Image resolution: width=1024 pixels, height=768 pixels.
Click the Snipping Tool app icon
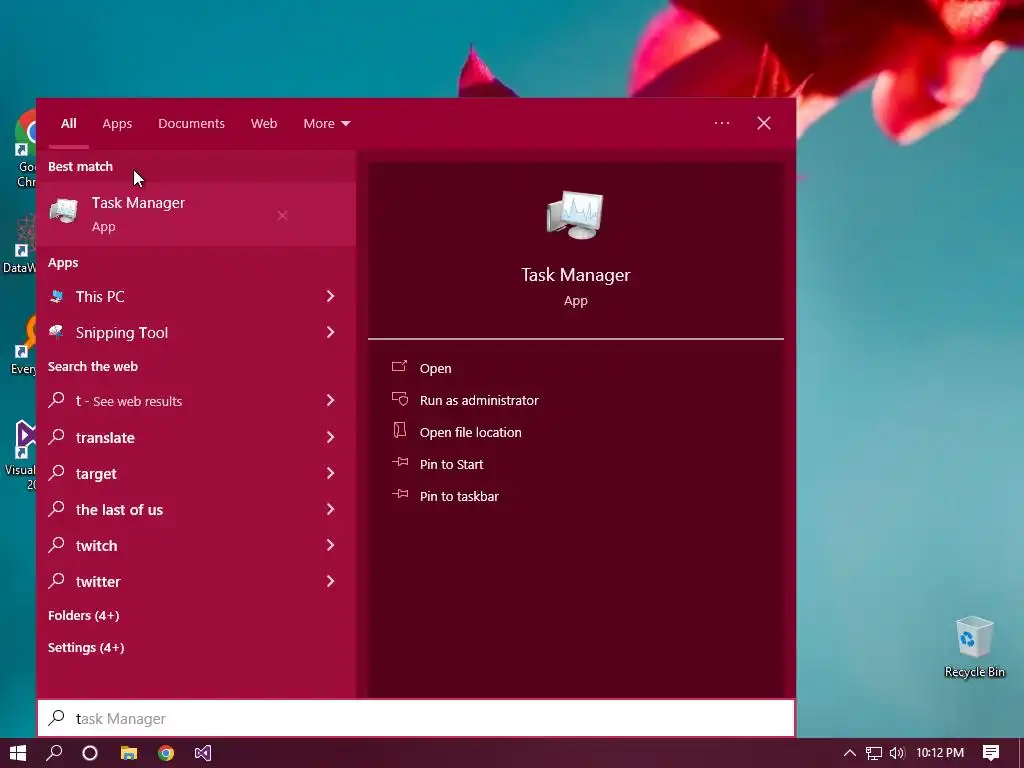point(57,332)
